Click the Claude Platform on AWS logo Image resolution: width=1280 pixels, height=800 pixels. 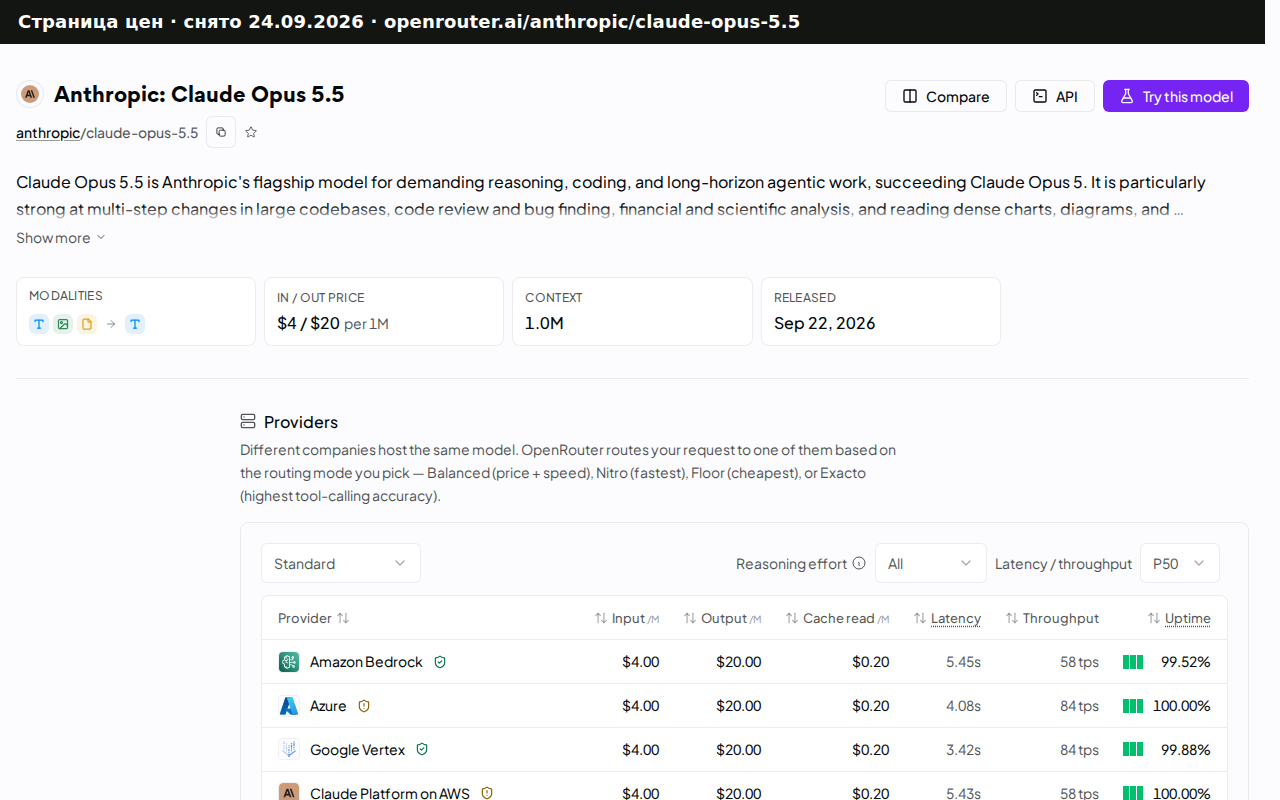coord(289,793)
